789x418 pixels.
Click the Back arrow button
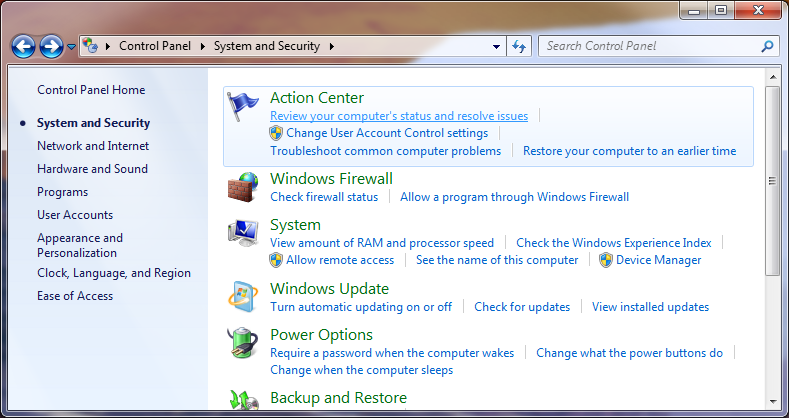23,47
